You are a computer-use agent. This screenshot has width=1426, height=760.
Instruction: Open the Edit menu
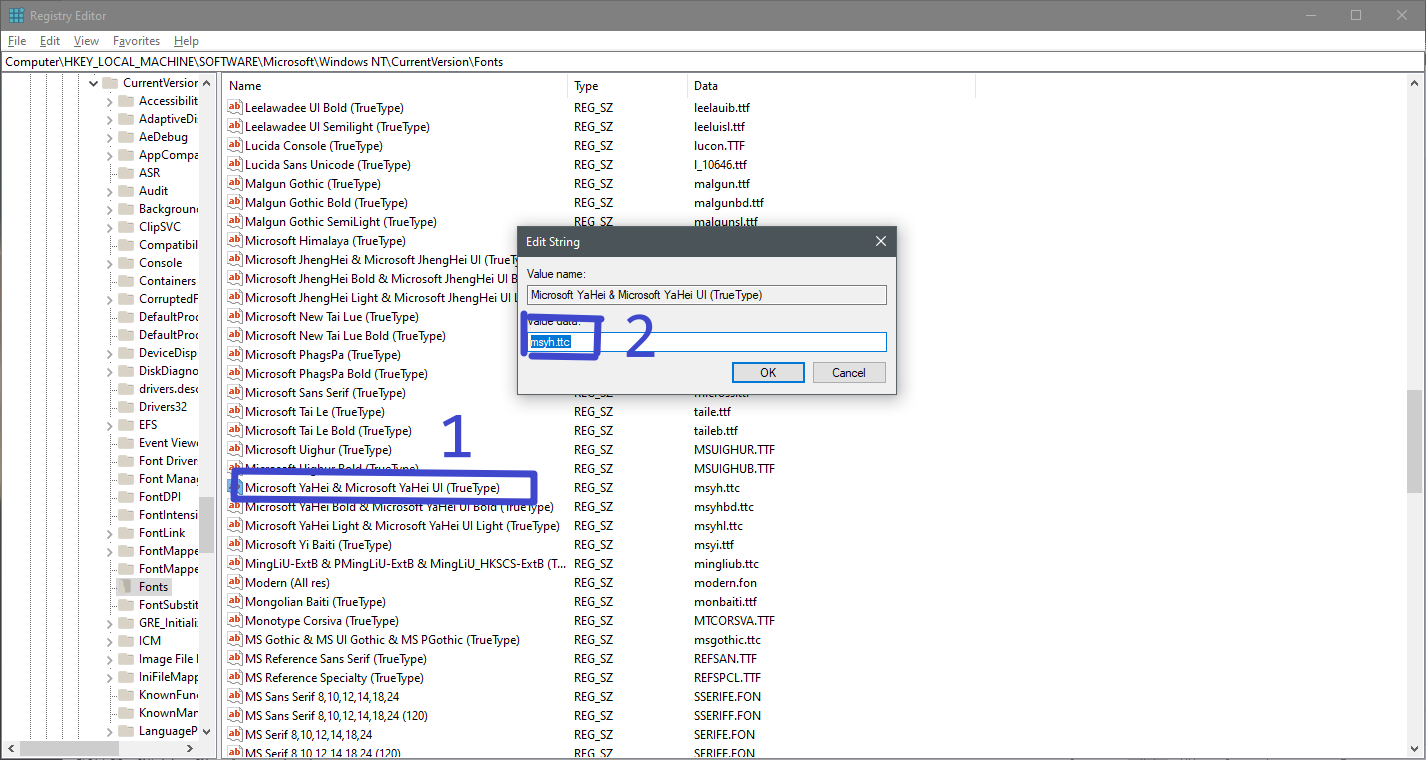pos(50,41)
